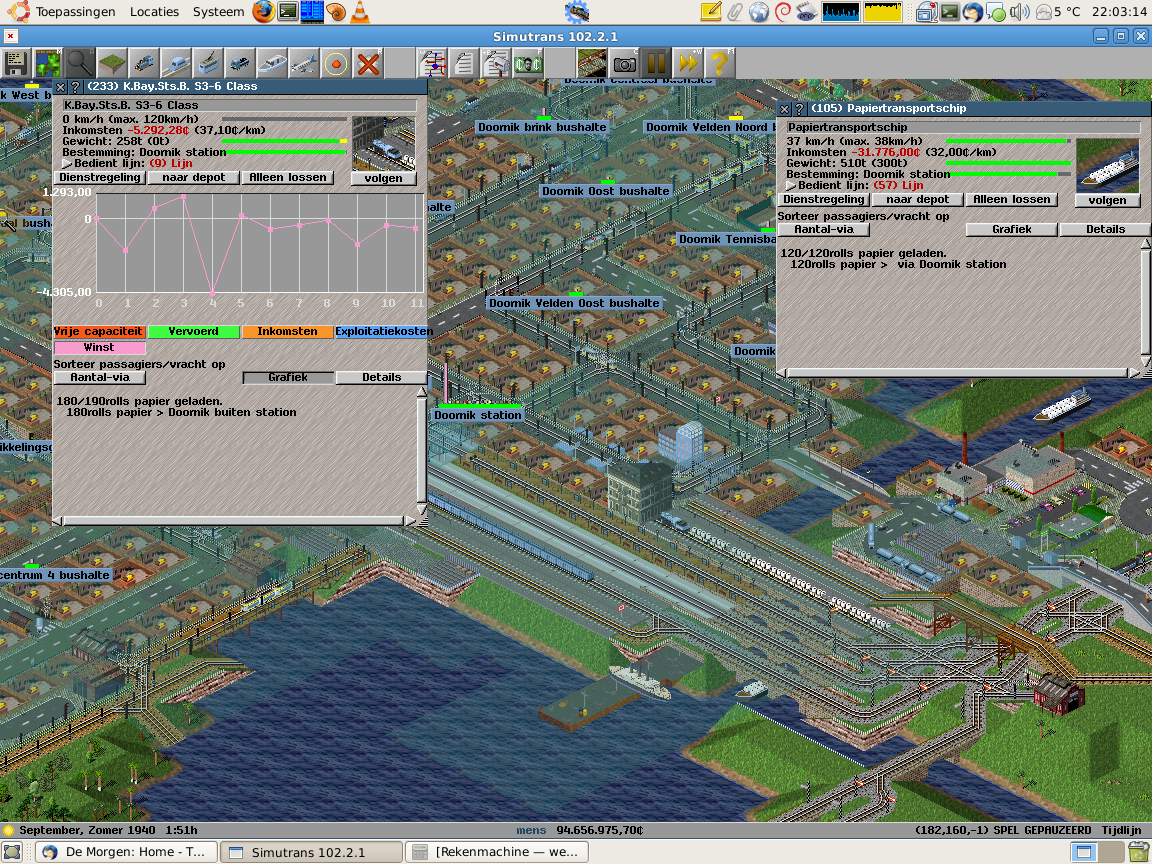This screenshot has width=1152, height=864.
Task: Select the terrain landscaping tools icon
Action: click(x=112, y=64)
